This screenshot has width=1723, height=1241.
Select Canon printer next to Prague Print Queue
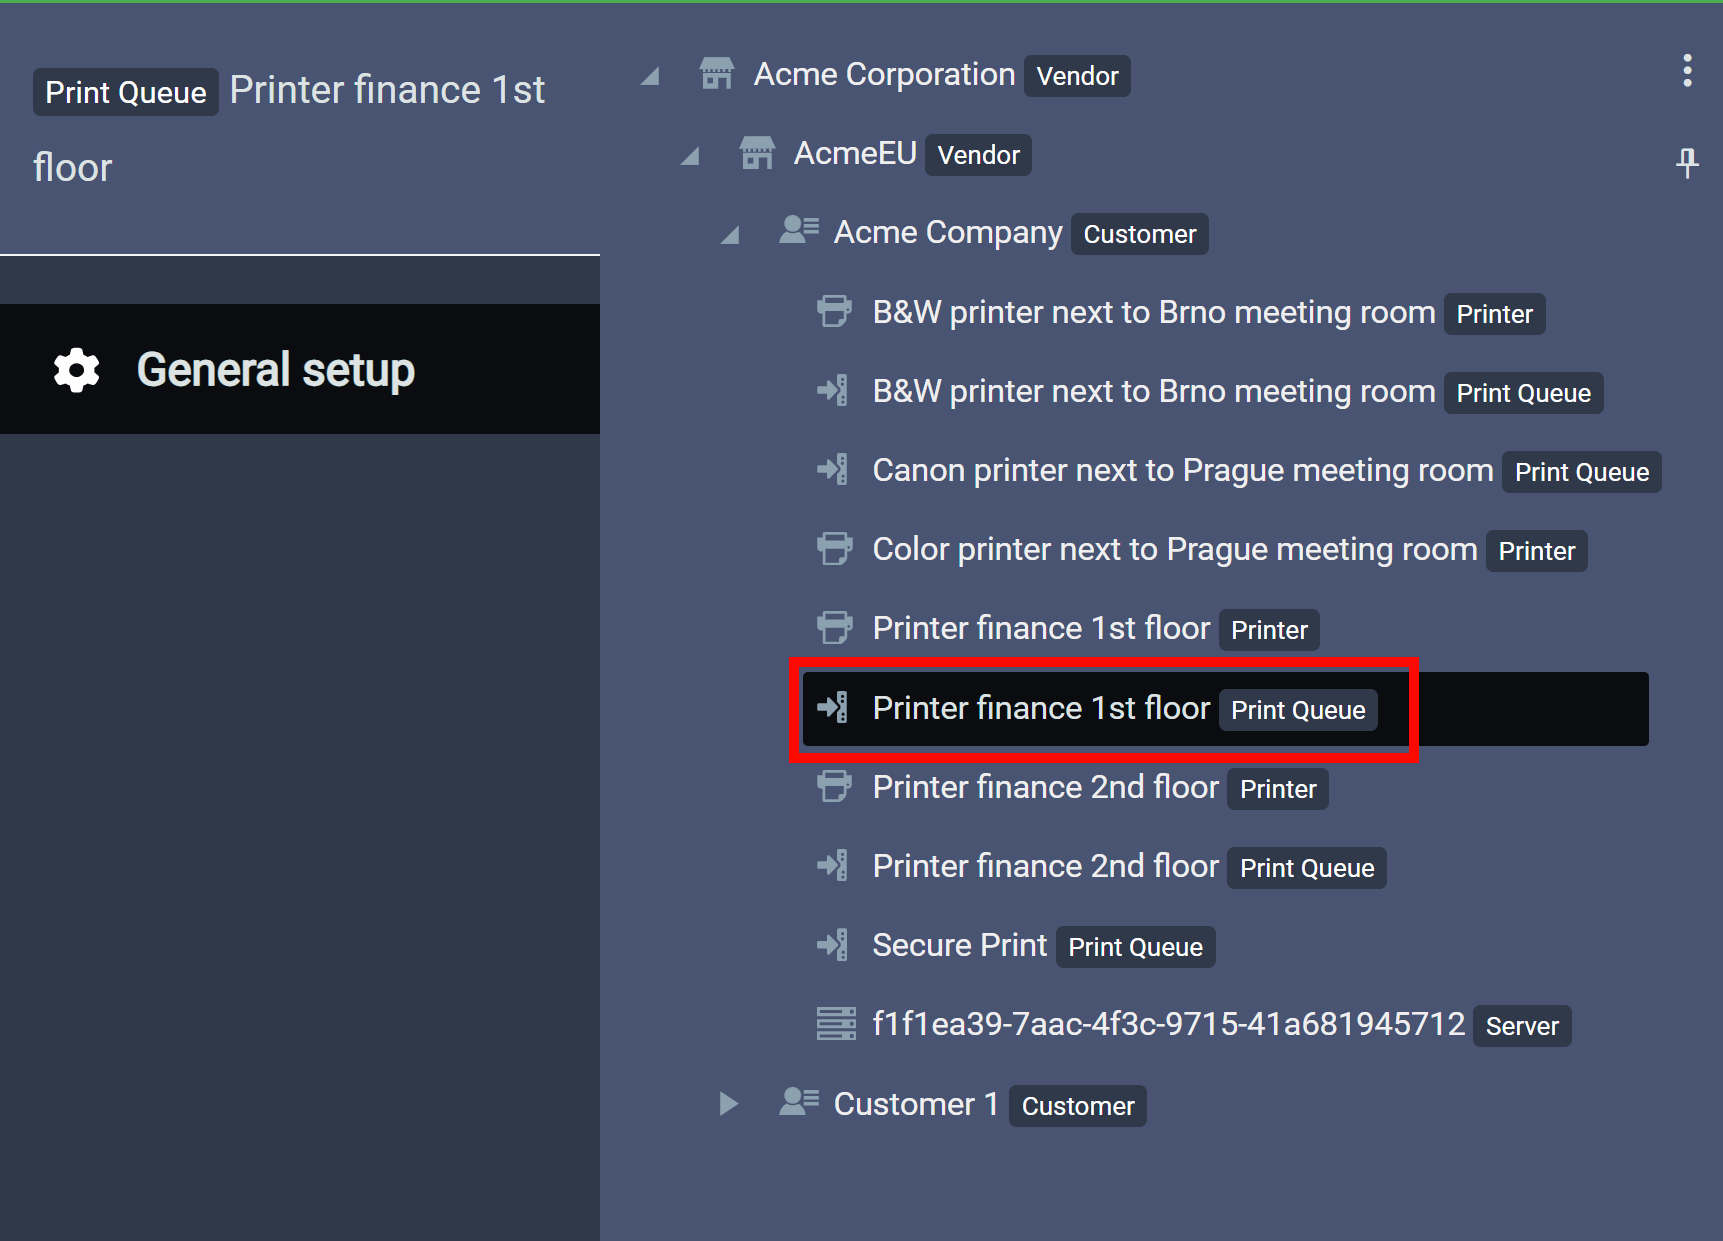[1182, 471]
